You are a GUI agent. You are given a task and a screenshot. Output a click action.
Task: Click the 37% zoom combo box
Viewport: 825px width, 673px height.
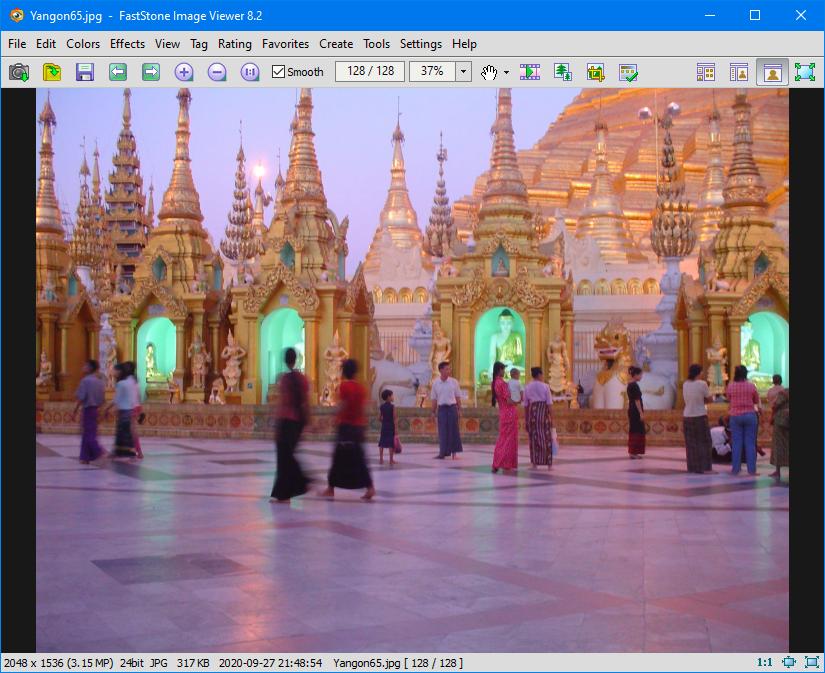432,72
